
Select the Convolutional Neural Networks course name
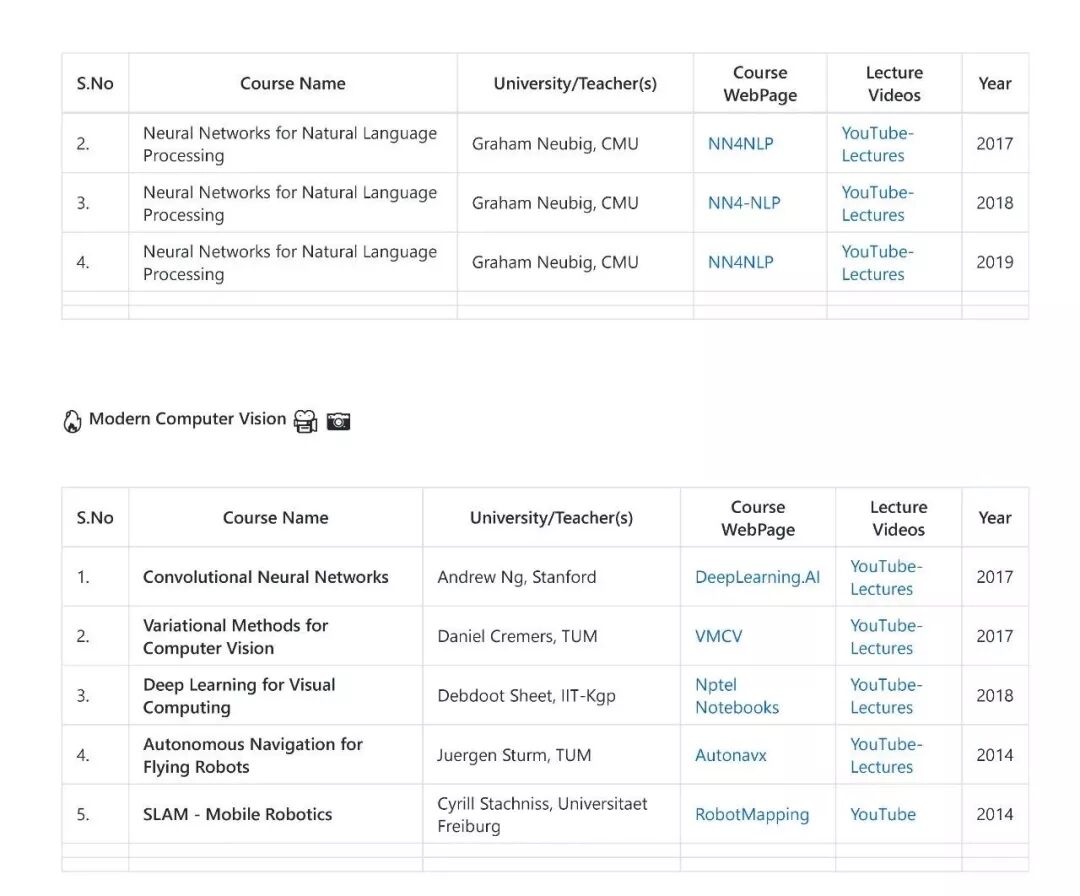click(x=265, y=577)
